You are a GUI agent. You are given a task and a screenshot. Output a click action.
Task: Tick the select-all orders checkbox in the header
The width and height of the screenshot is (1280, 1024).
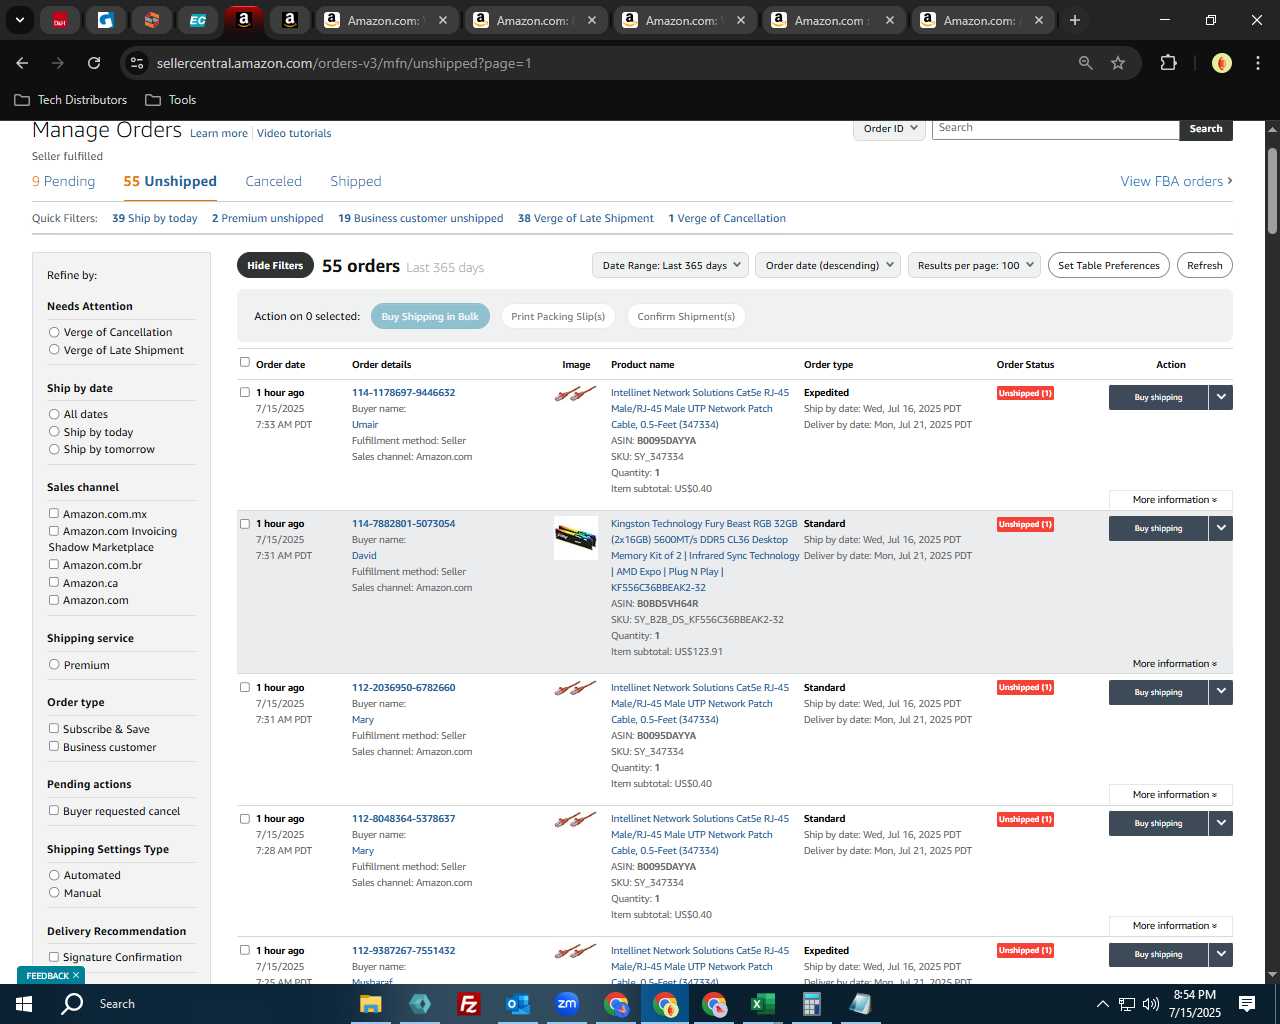point(245,362)
